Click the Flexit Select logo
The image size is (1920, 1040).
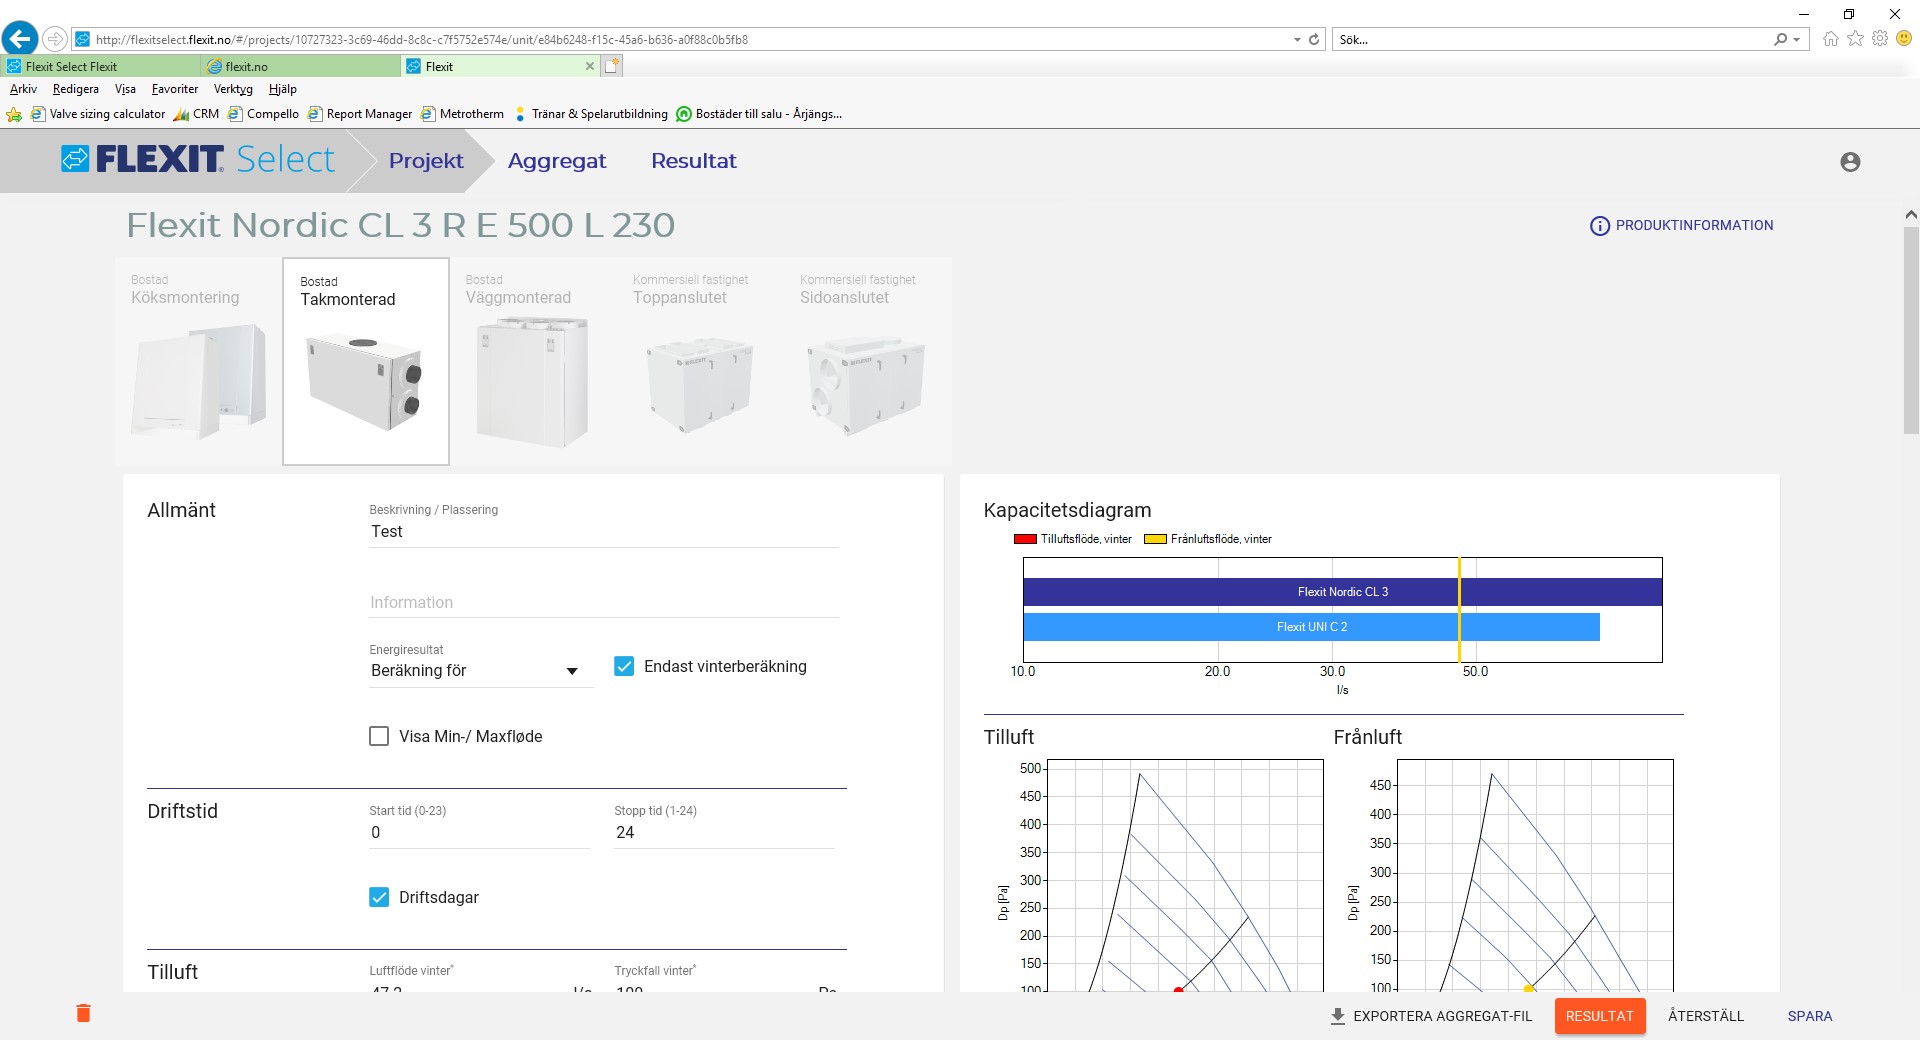click(x=198, y=160)
